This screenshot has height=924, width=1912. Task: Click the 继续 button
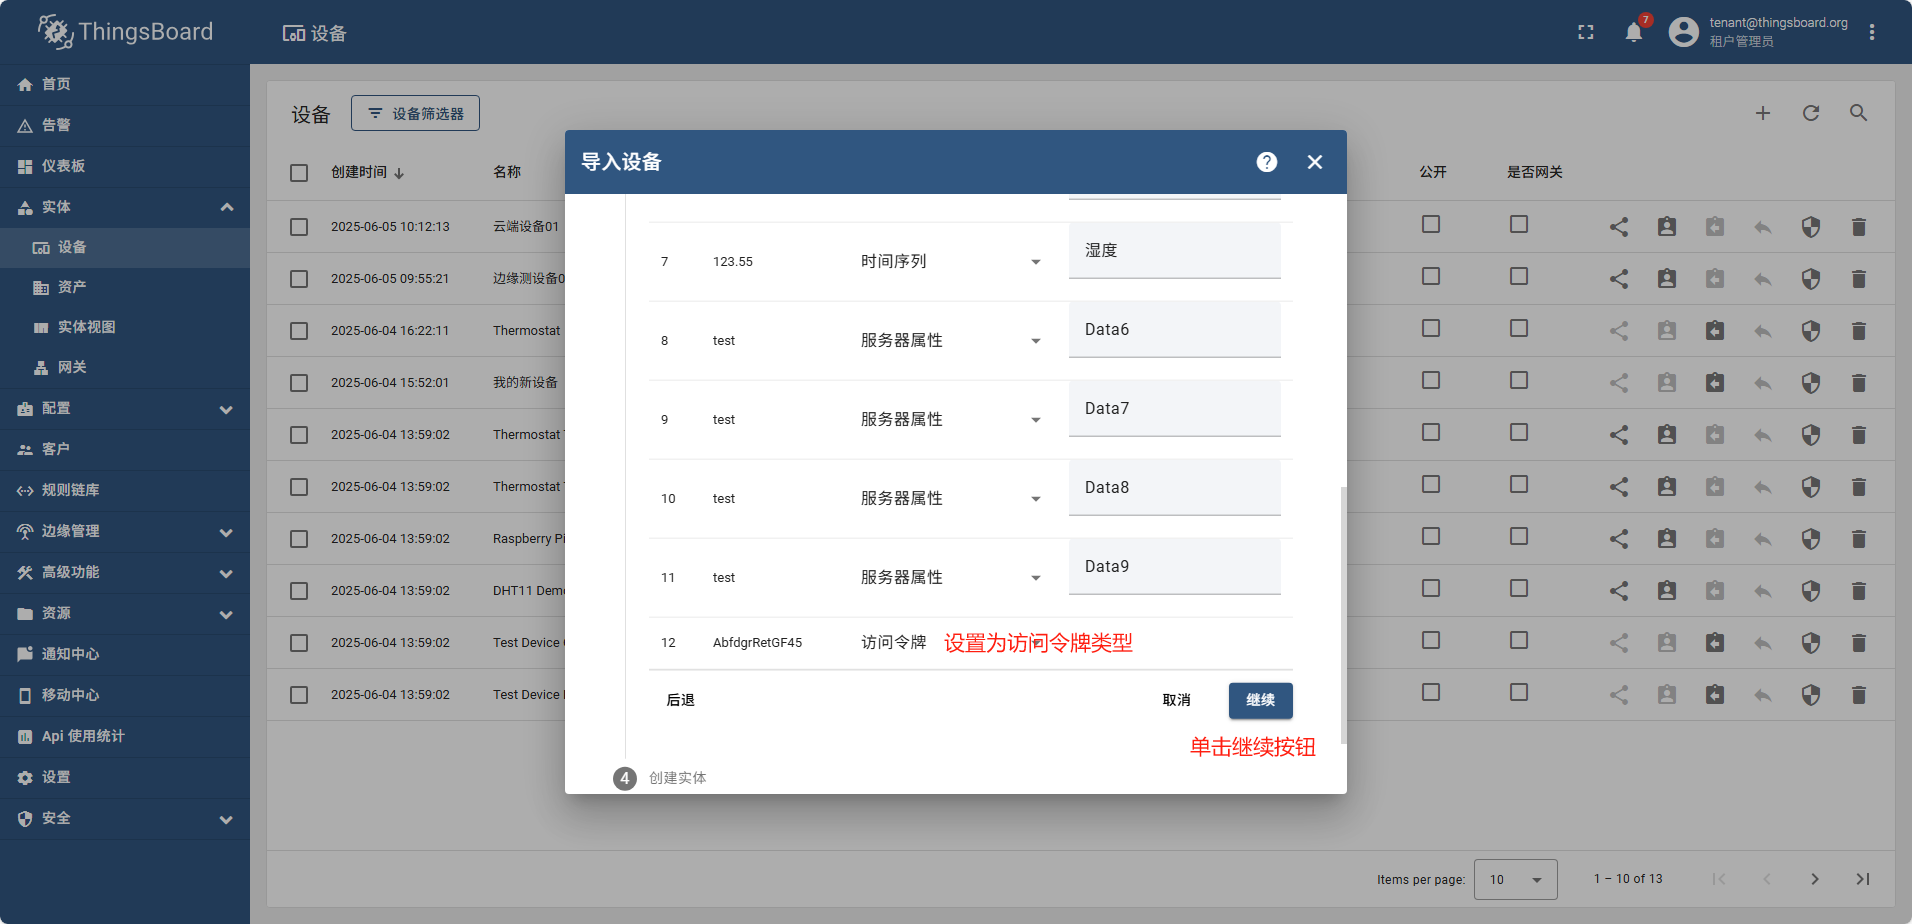1260,700
